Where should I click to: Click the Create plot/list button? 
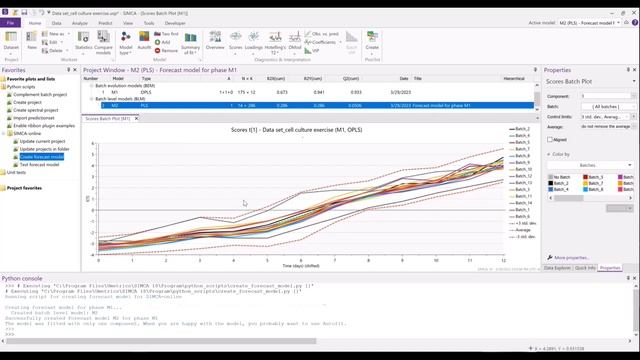click(372, 43)
